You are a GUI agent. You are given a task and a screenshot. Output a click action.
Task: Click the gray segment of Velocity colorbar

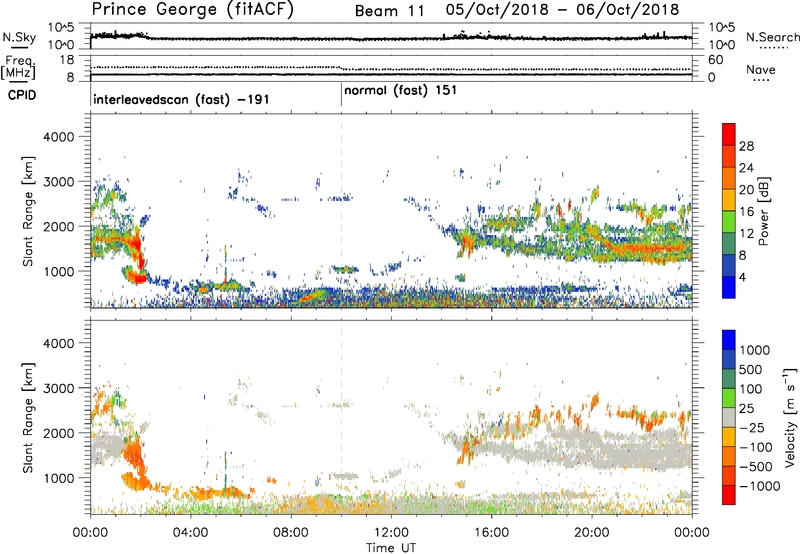[729, 418]
